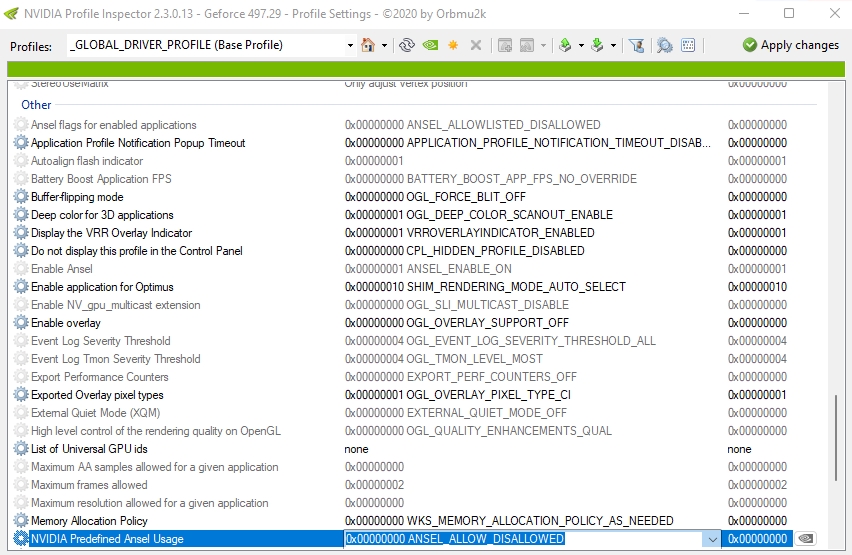Open the import profiles dropdown arrow
The height and width of the screenshot is (555, 852).
[x=613, y=46]
